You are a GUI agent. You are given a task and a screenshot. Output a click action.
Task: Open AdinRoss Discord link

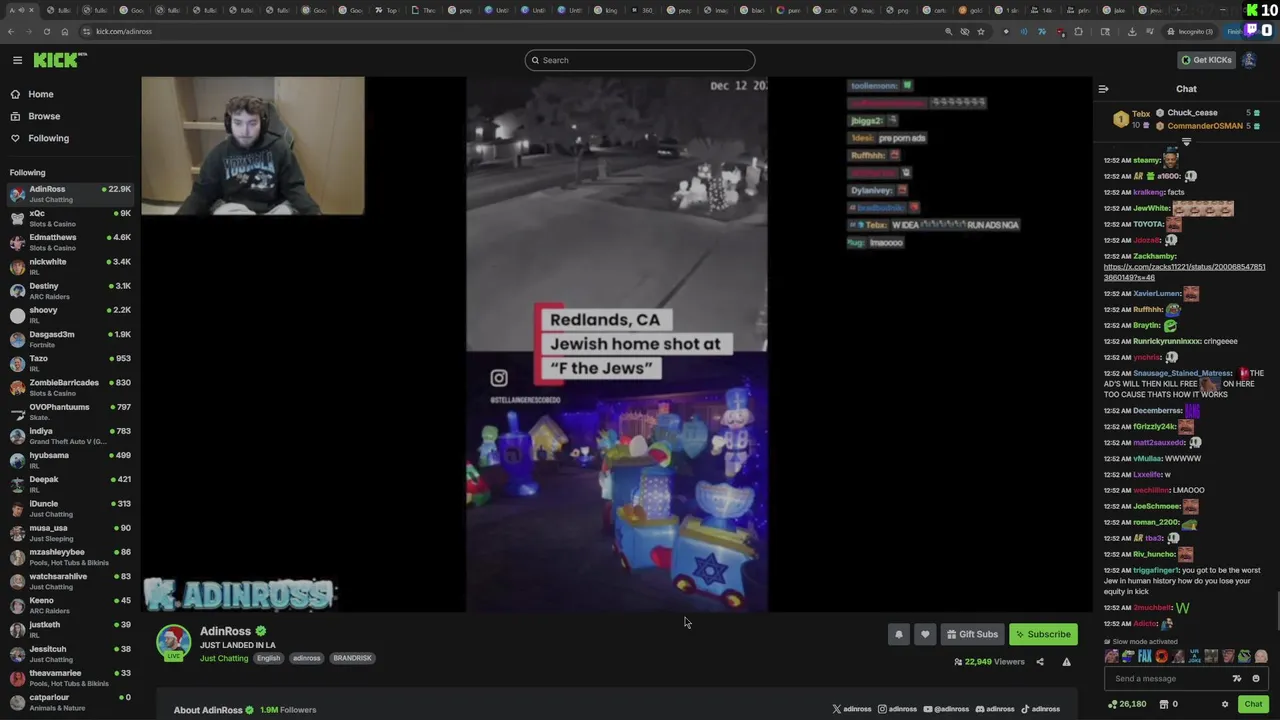995,709
